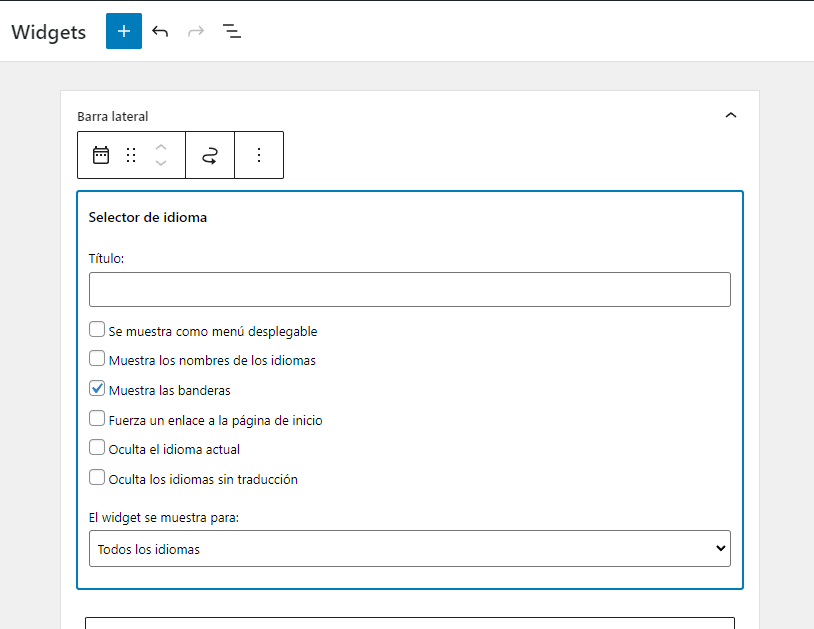Screen dimensions: 814x629
Task: Check Oculta los idiomas sin traducción
Action: pyautogui.click(x=97, y=477)
